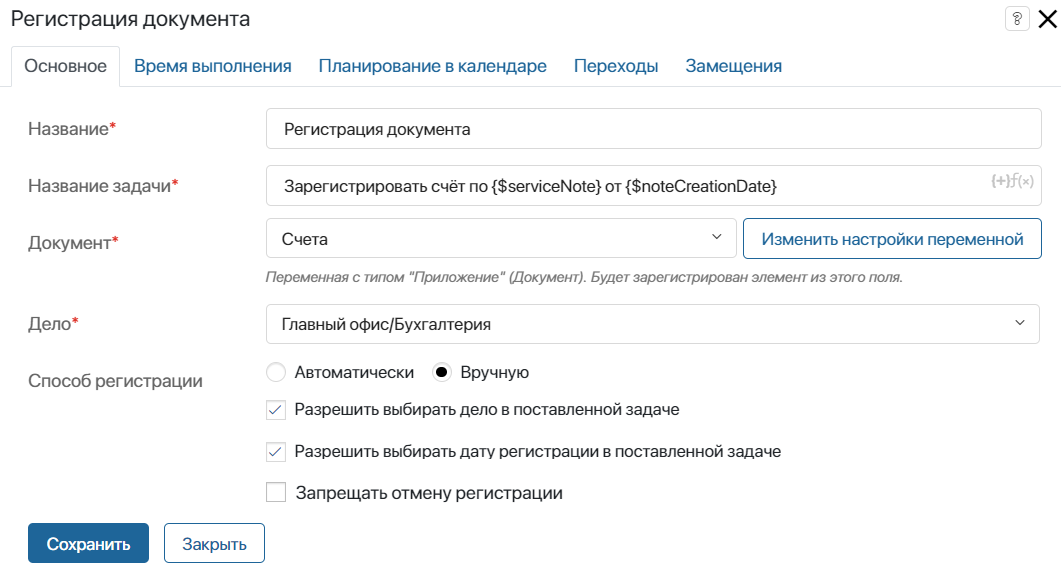Open the help question mark icon

pos(1016,19)
